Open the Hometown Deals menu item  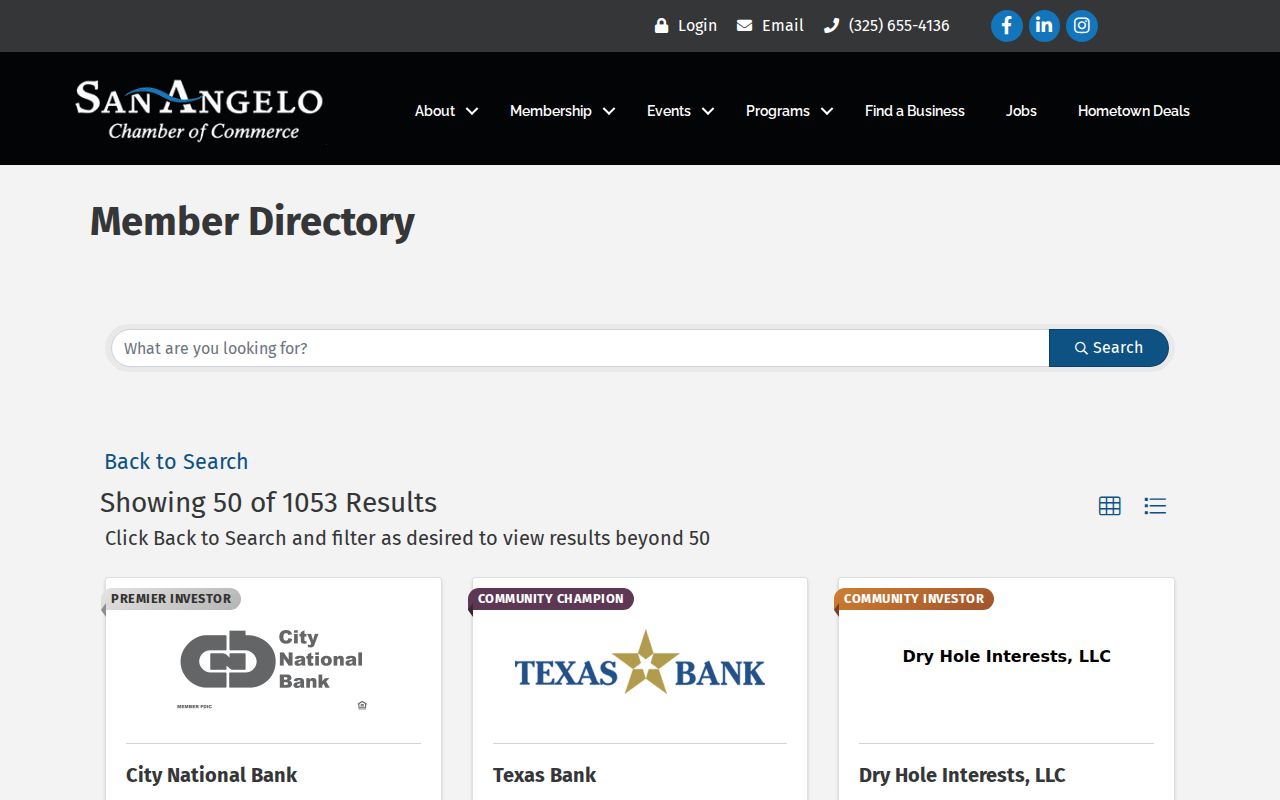click(1134, 111)
